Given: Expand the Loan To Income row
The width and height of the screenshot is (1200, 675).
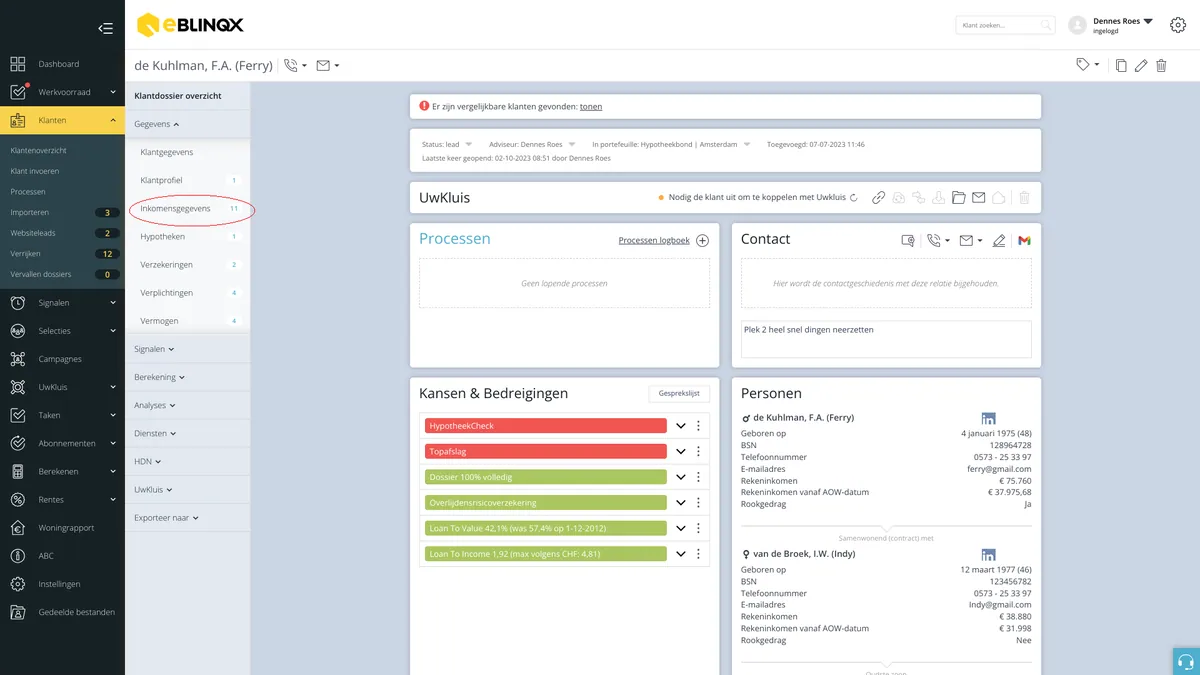Looking at the screenshot, I should [x=681, y=553].
